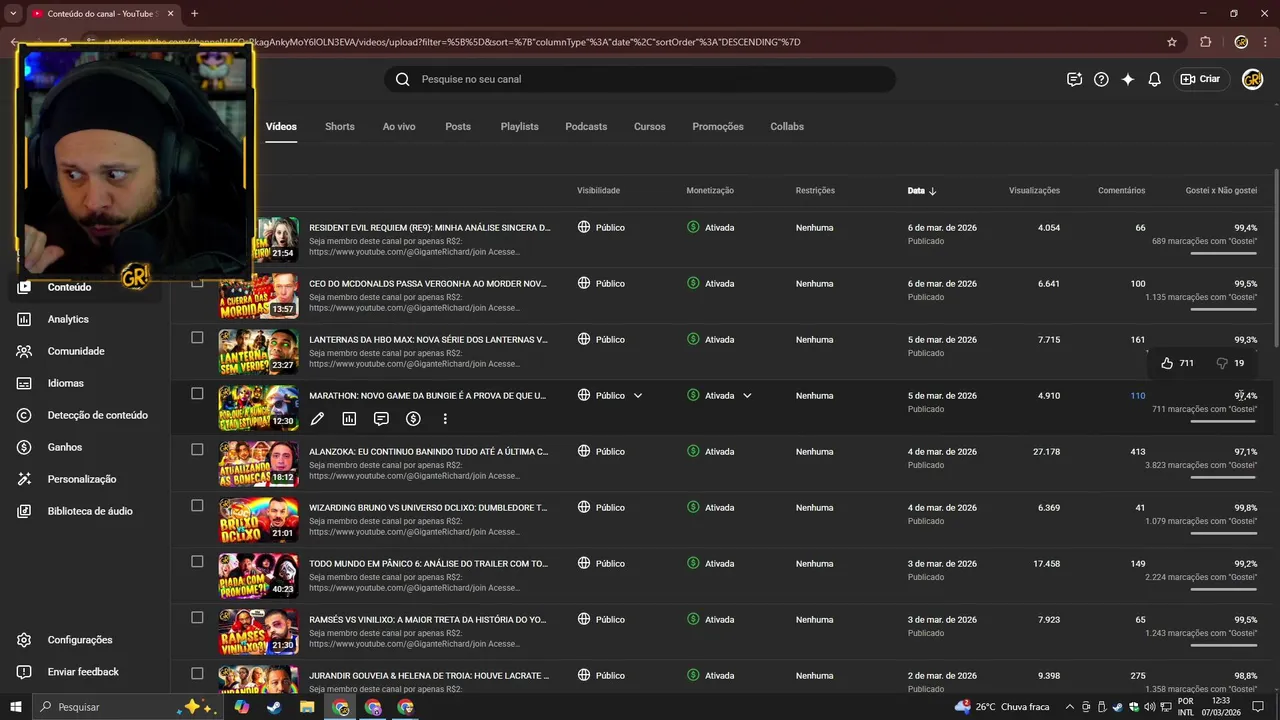Open notifications bell icon

[x=1154, y=79]
